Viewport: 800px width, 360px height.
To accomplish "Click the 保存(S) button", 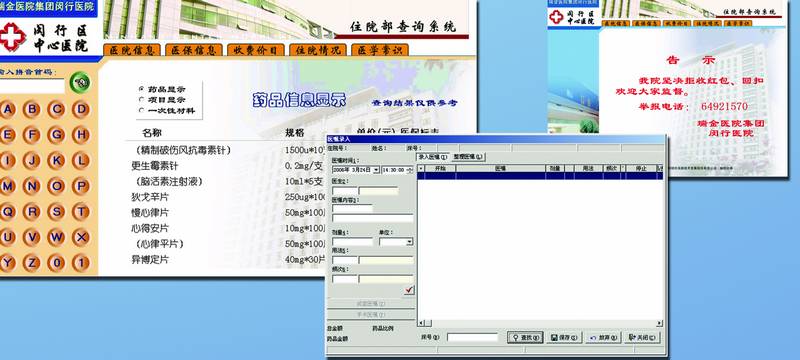I will (x=564, y=338).
